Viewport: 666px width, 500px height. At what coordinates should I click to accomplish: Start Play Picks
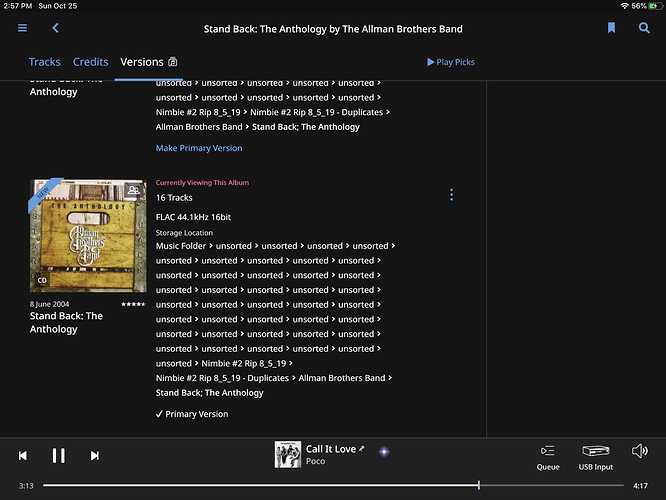451,62
